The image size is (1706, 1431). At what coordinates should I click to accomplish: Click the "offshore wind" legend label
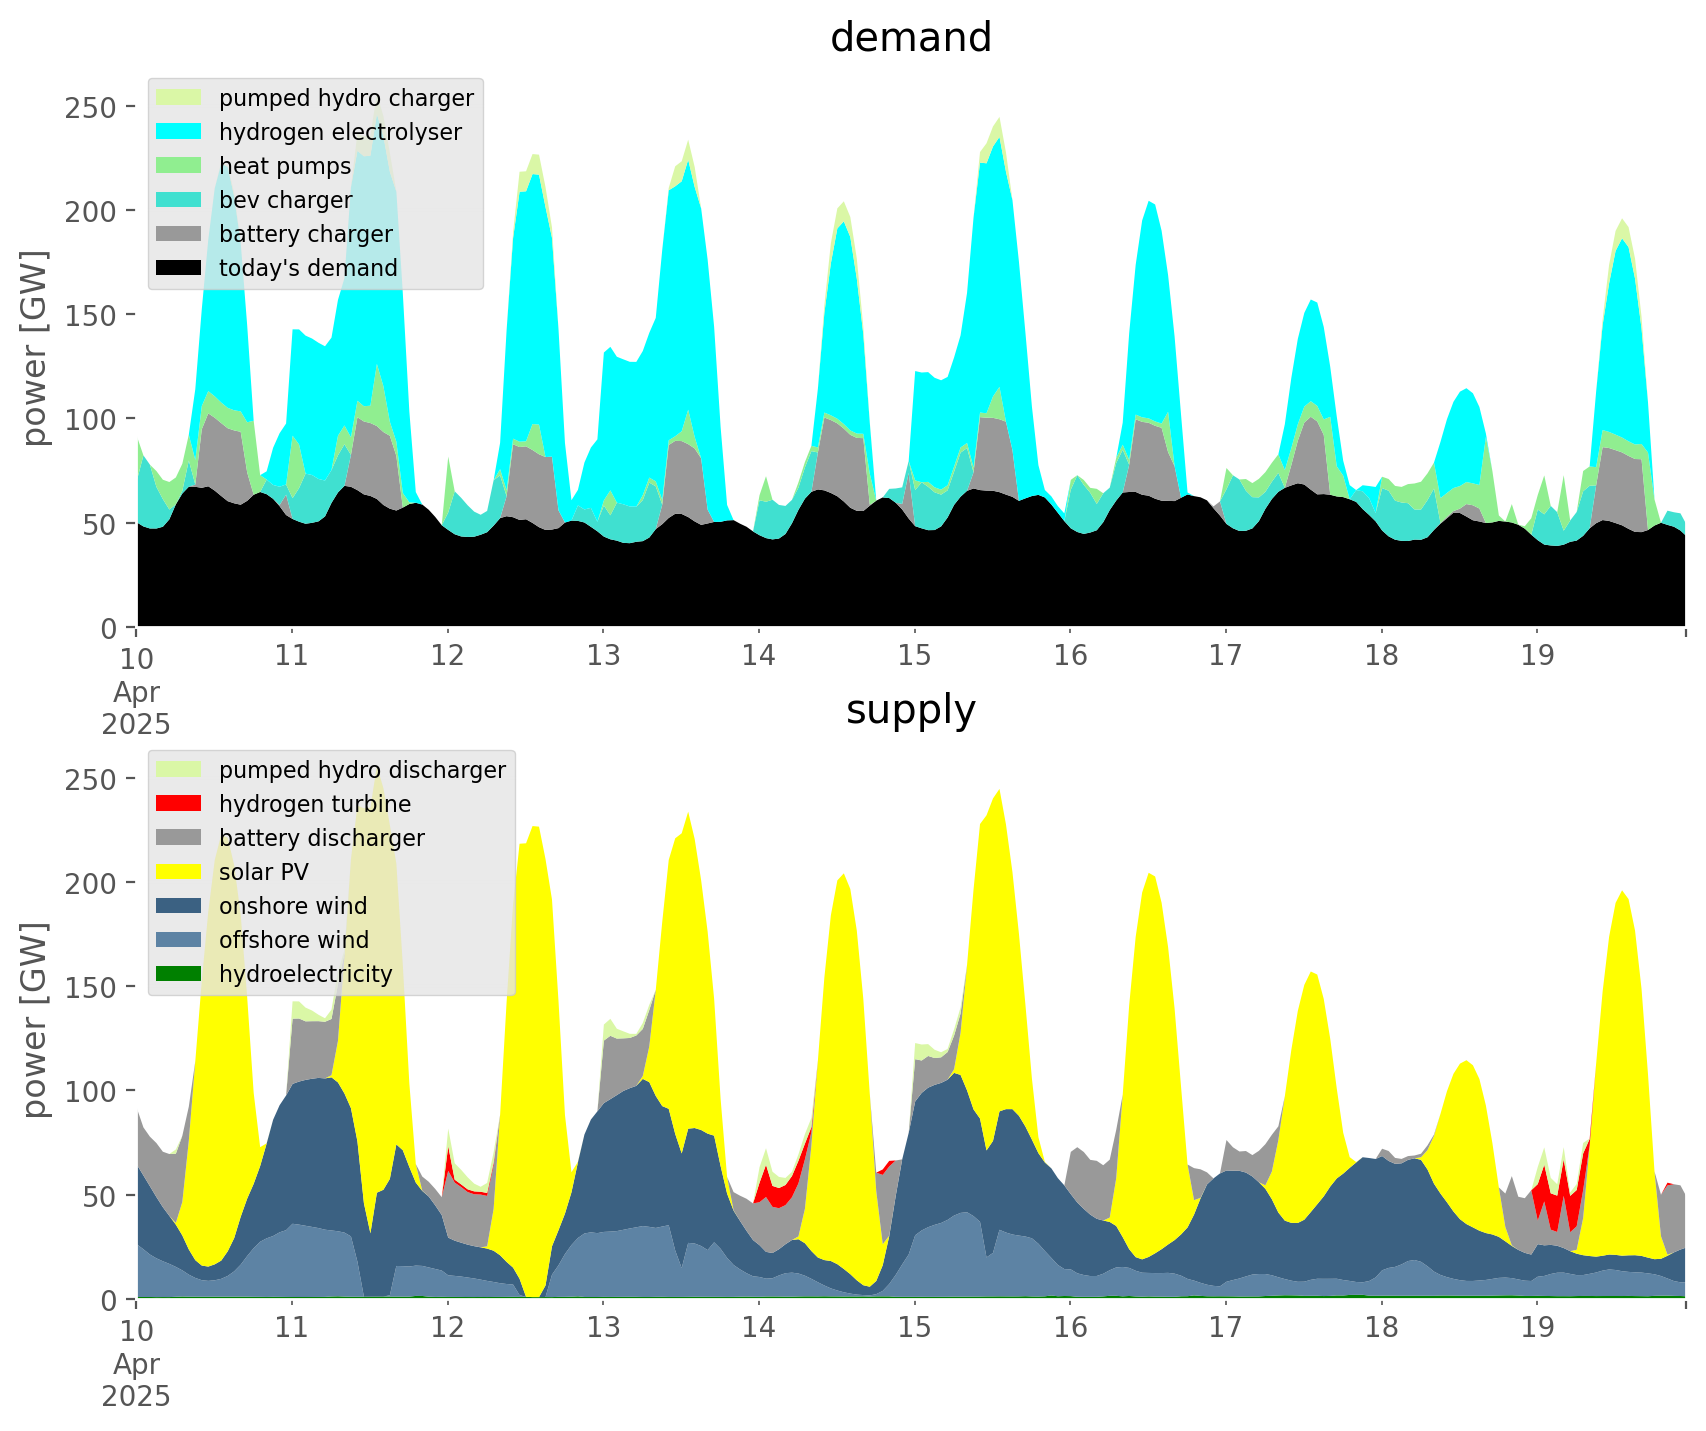click(294, 941)
